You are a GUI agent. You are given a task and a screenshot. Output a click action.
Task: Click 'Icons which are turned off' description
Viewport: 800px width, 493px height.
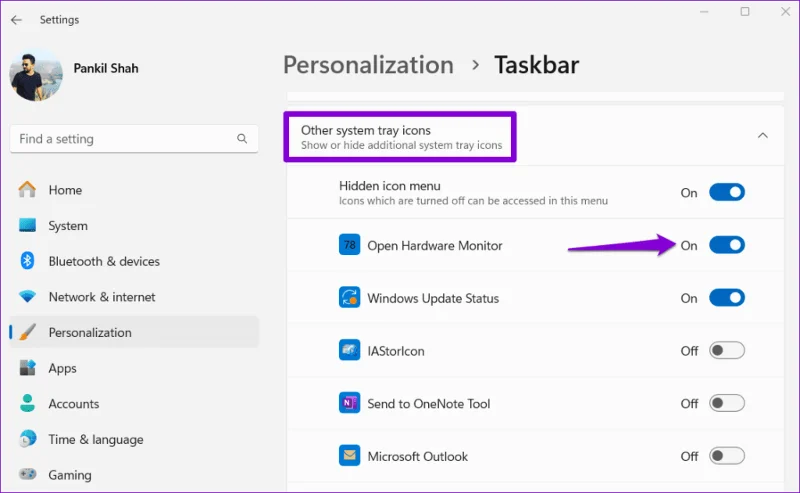[473, 201]
